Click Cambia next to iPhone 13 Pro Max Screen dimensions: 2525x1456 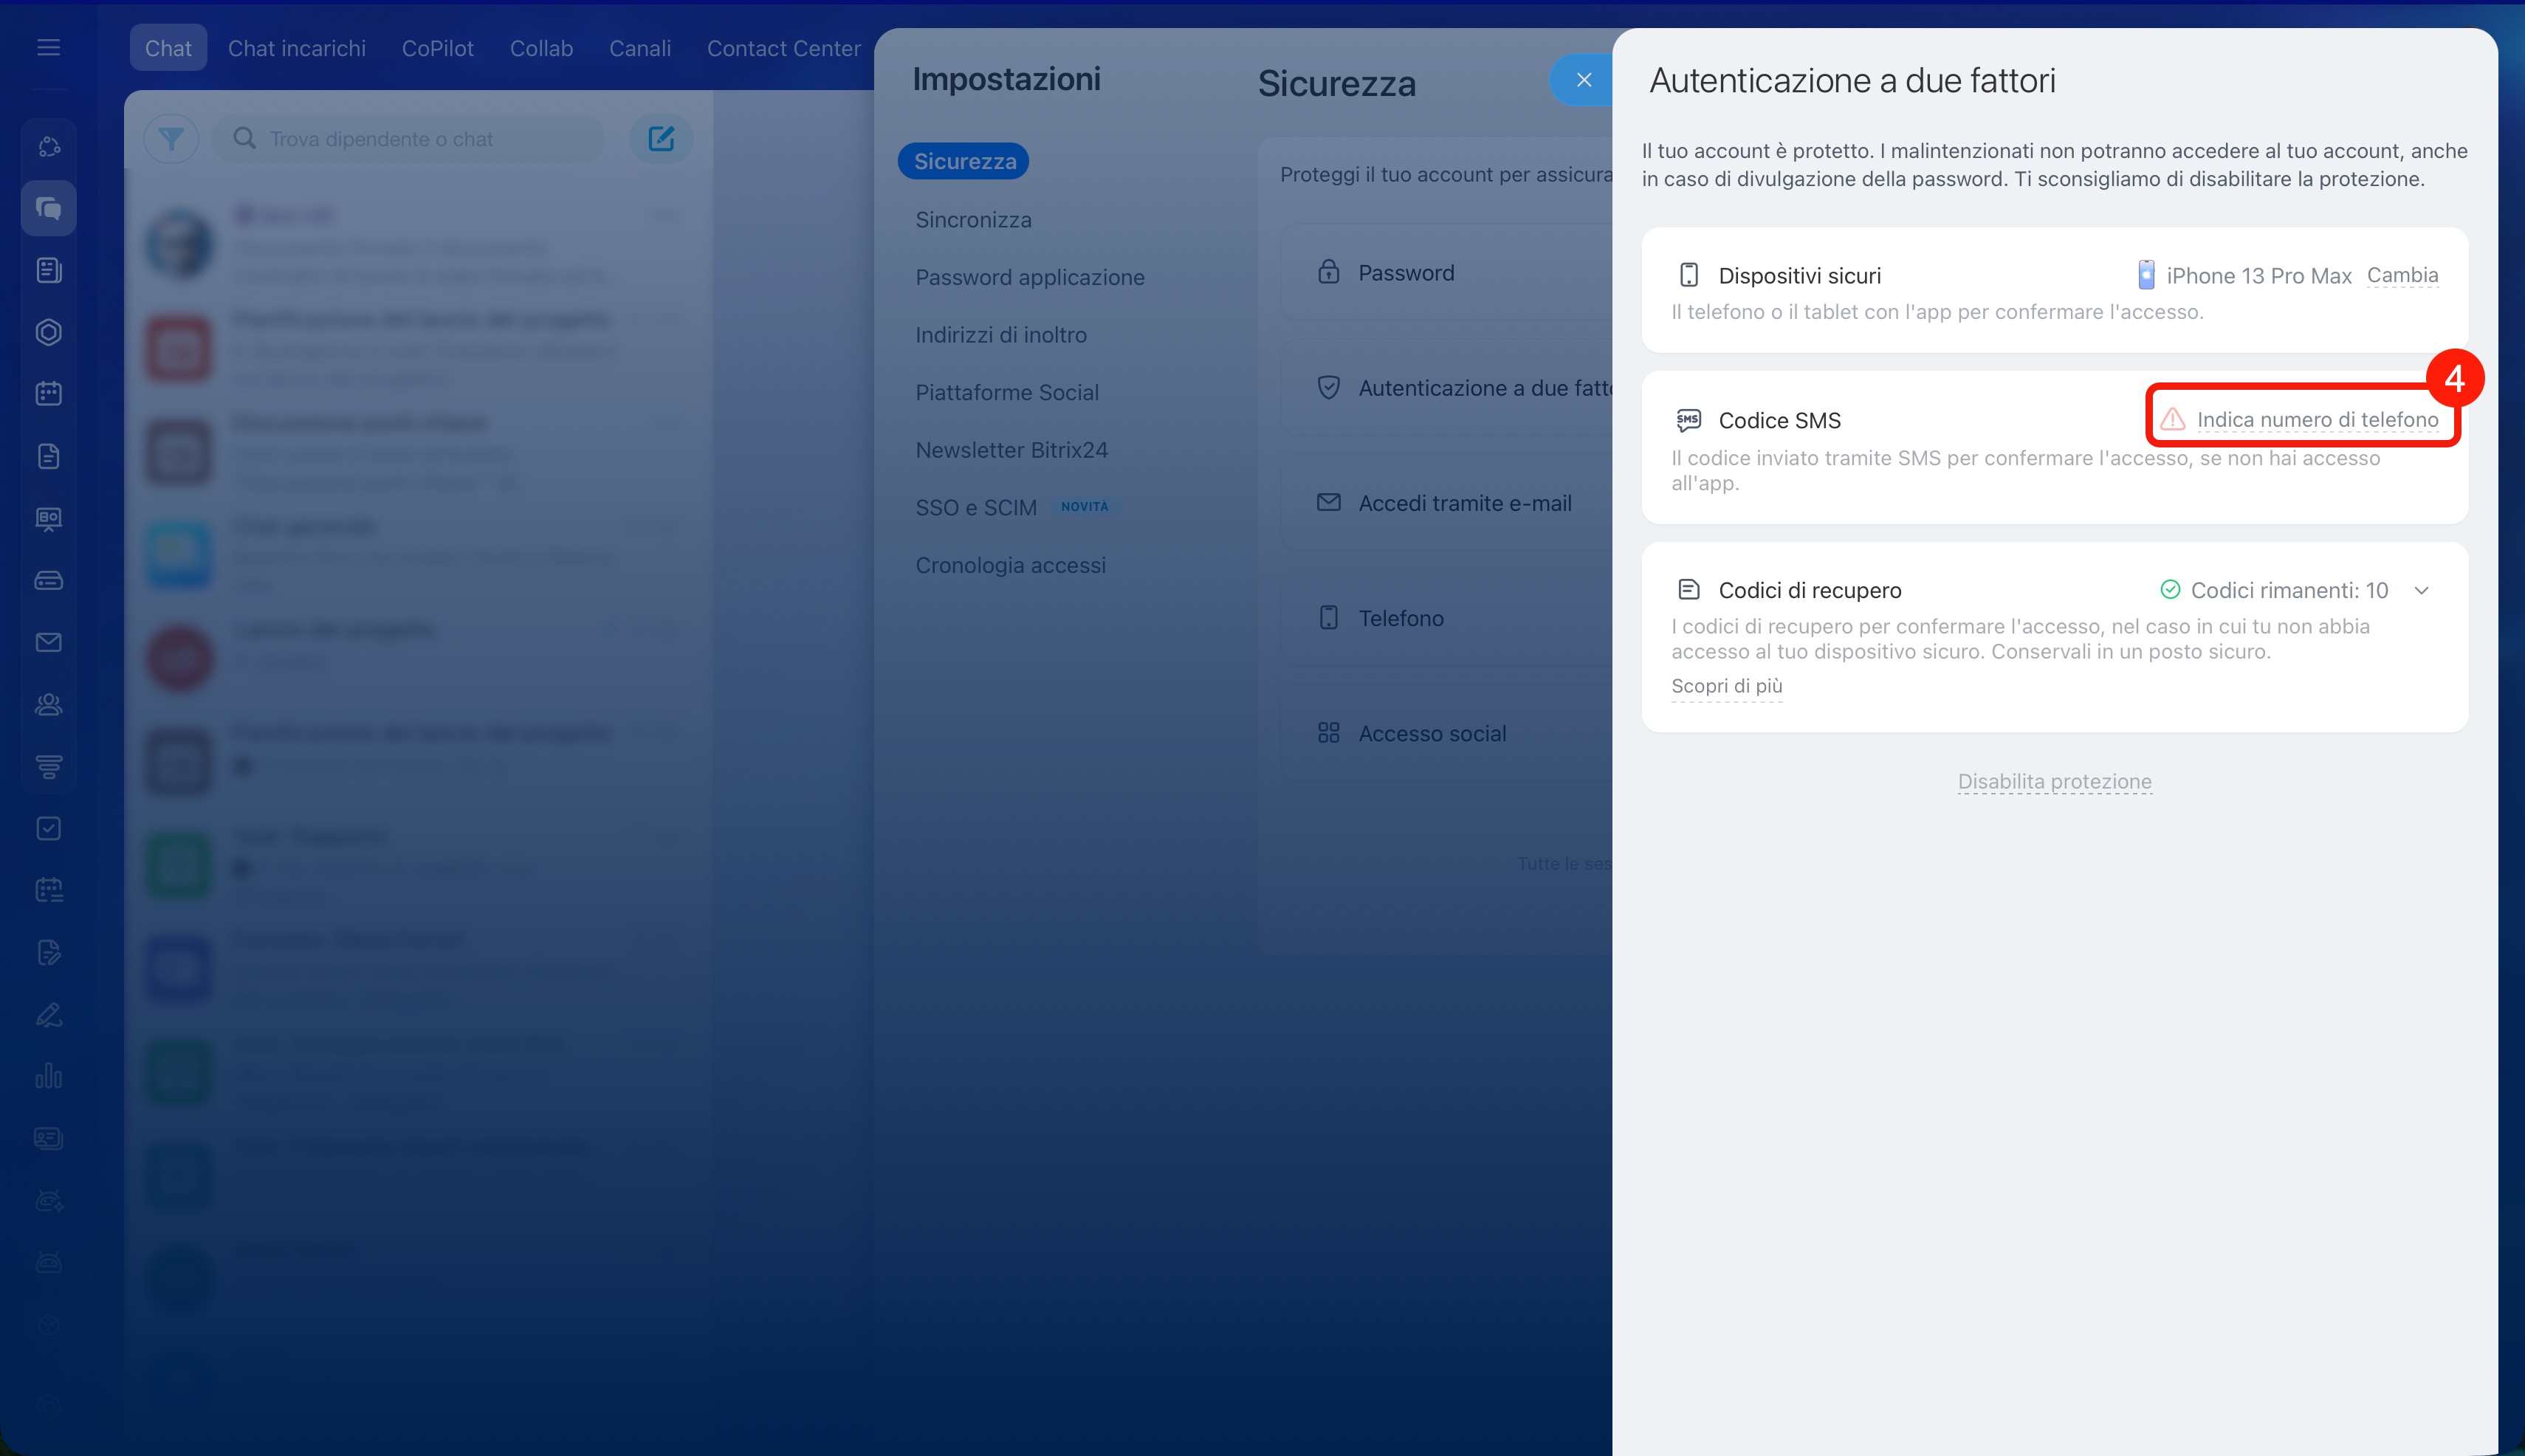click(x=2402, y=275)
